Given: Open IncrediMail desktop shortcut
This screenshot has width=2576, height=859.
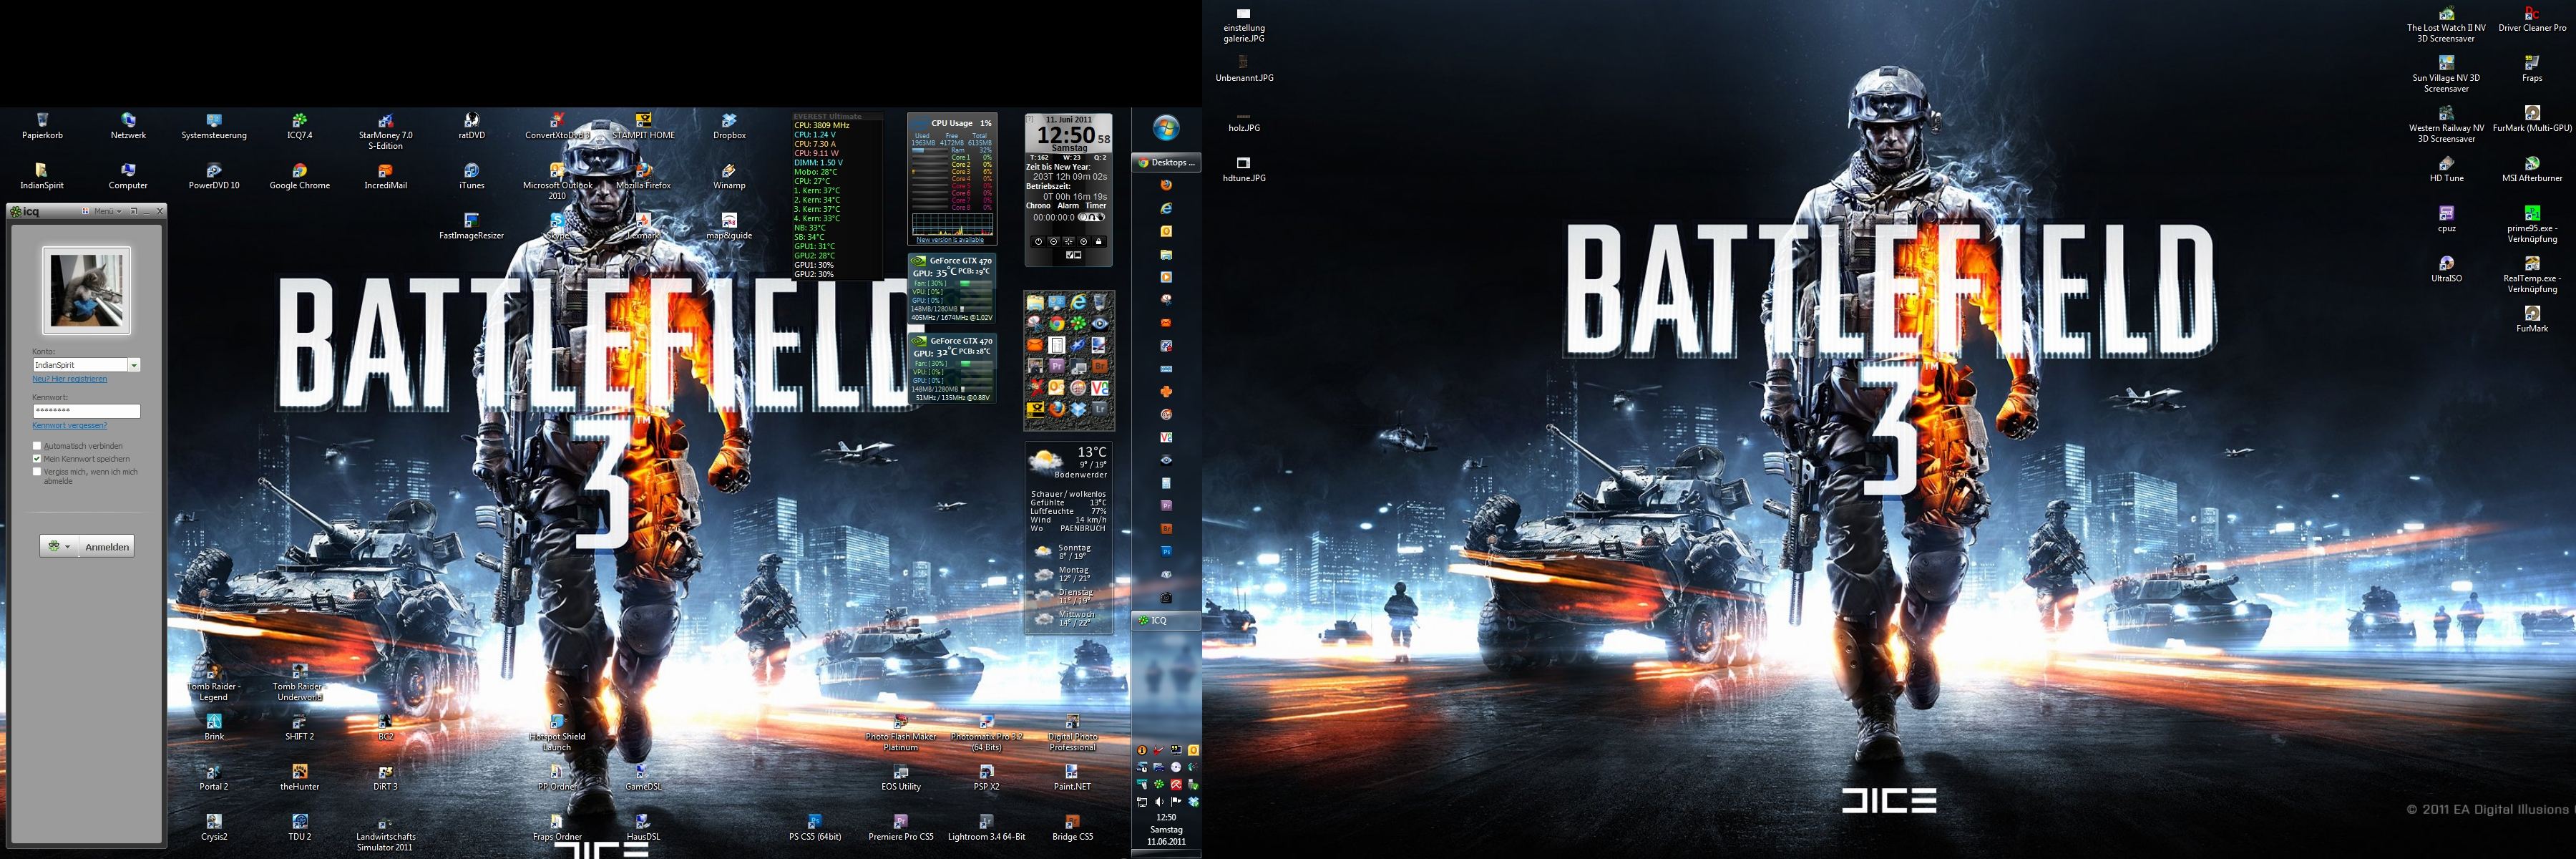Looking at the screenshot, I should [x=386, y=176].
